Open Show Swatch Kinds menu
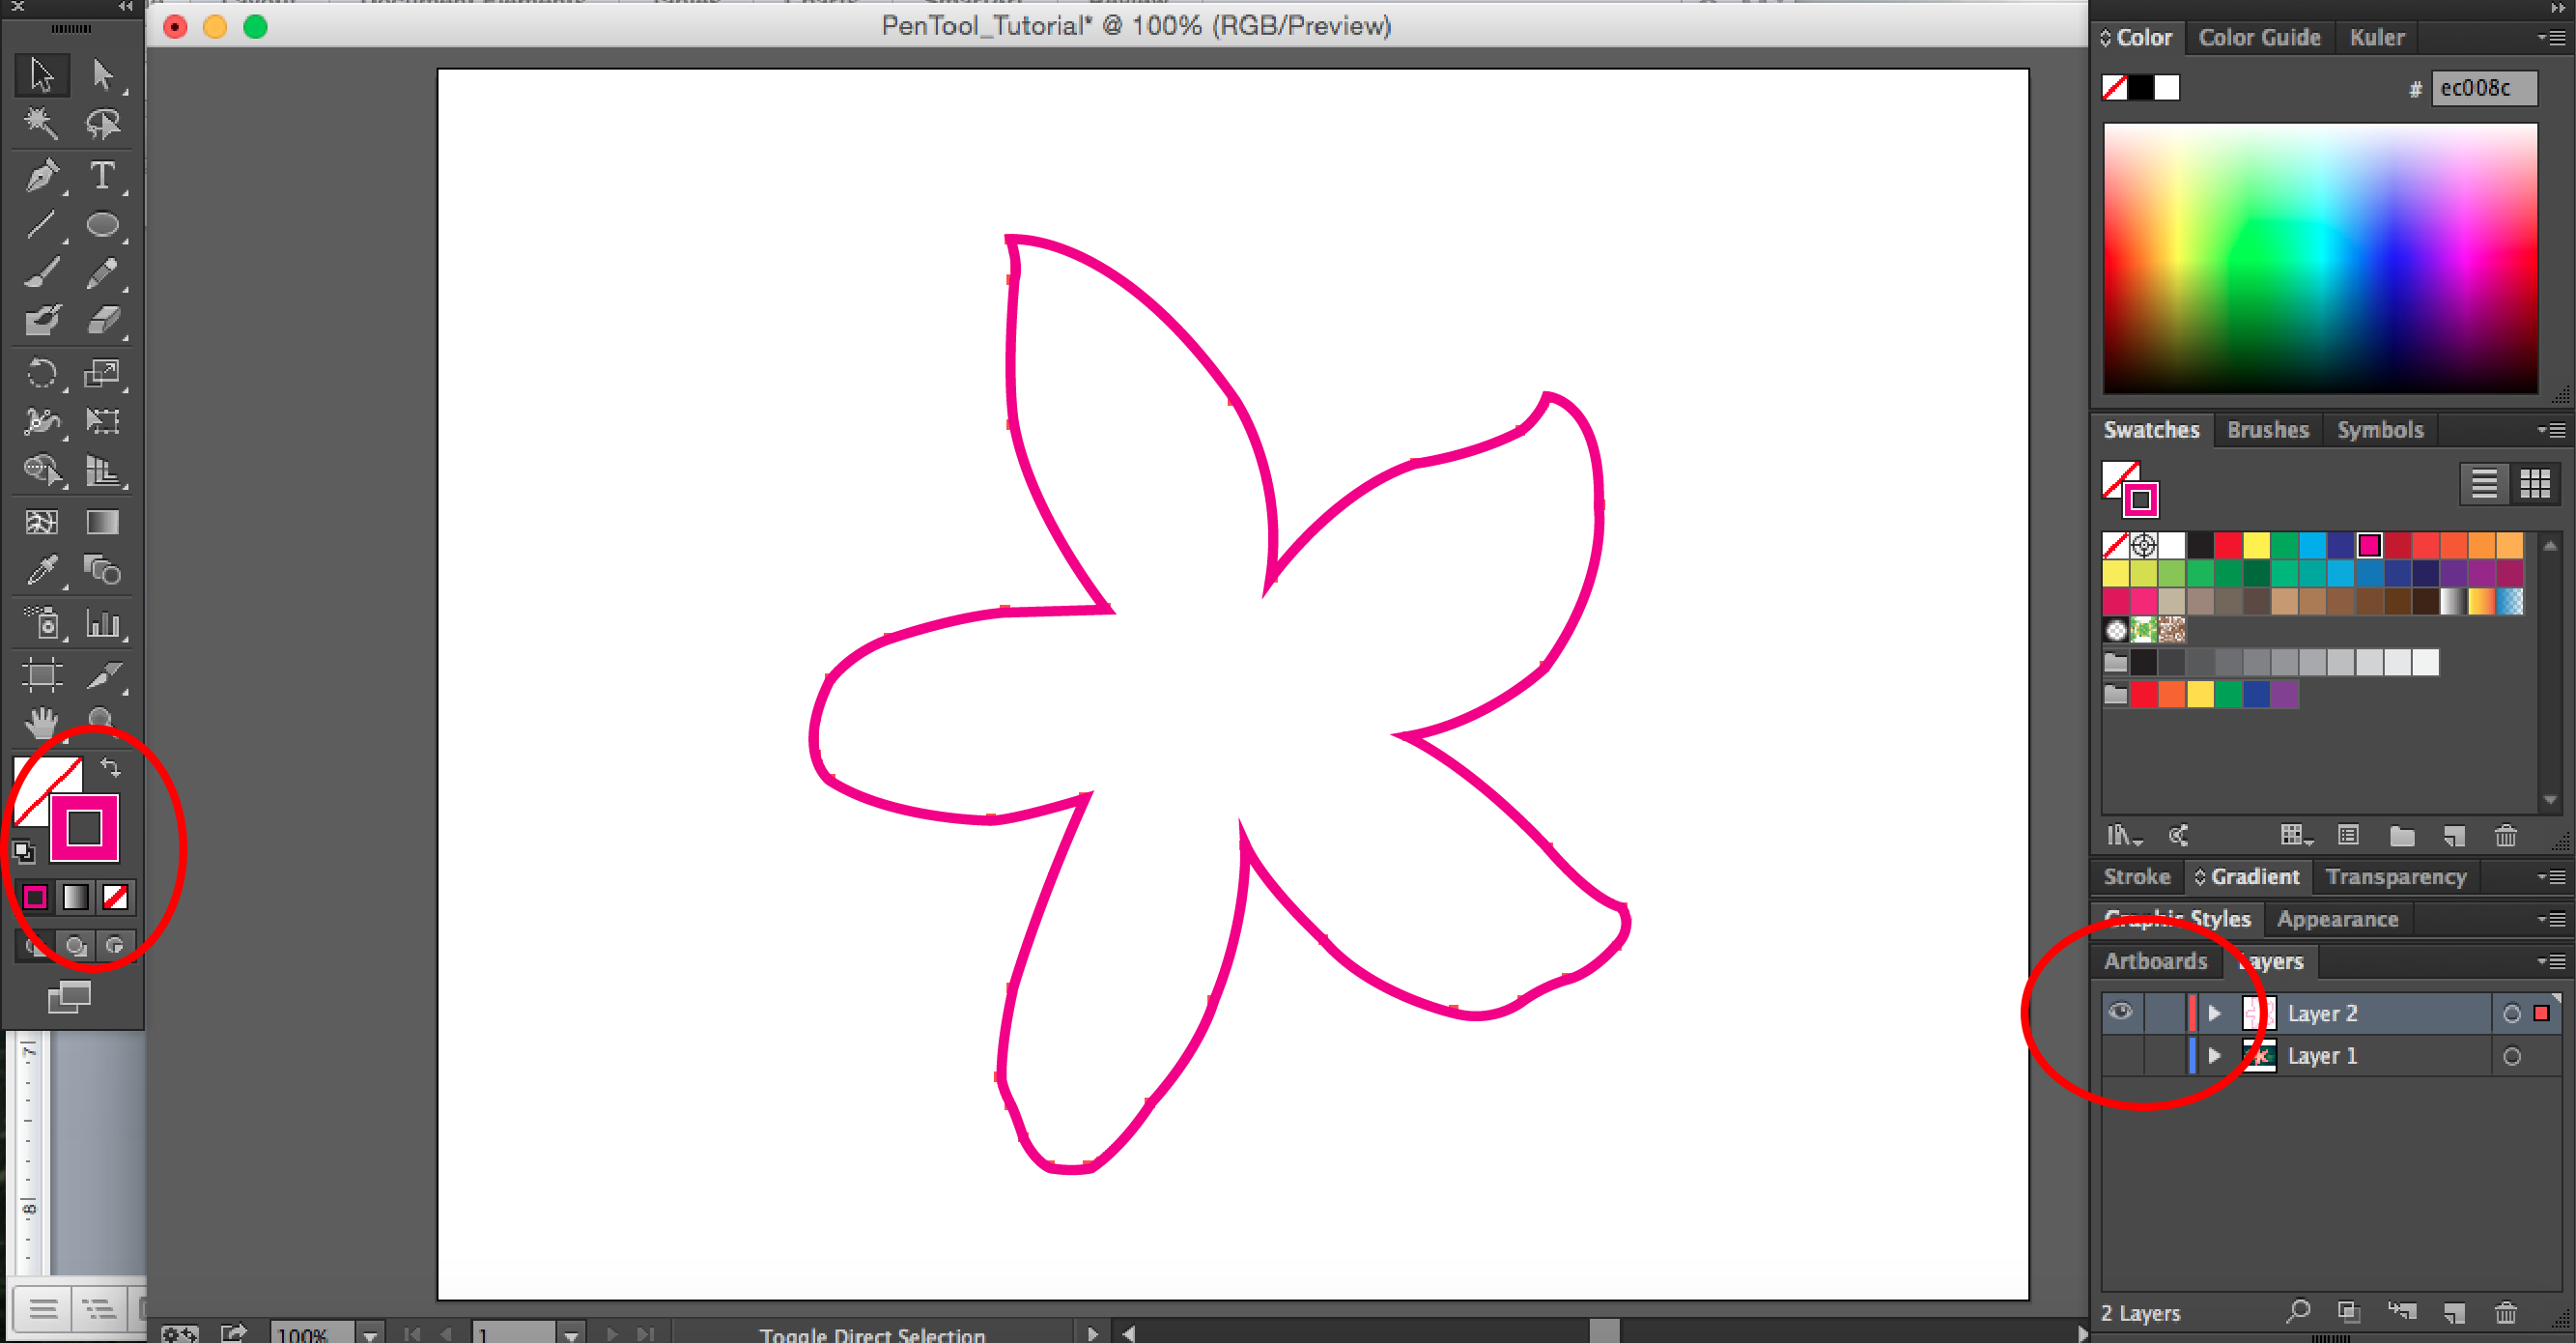This screenshot has width=2576, height=1343. 2296,835
